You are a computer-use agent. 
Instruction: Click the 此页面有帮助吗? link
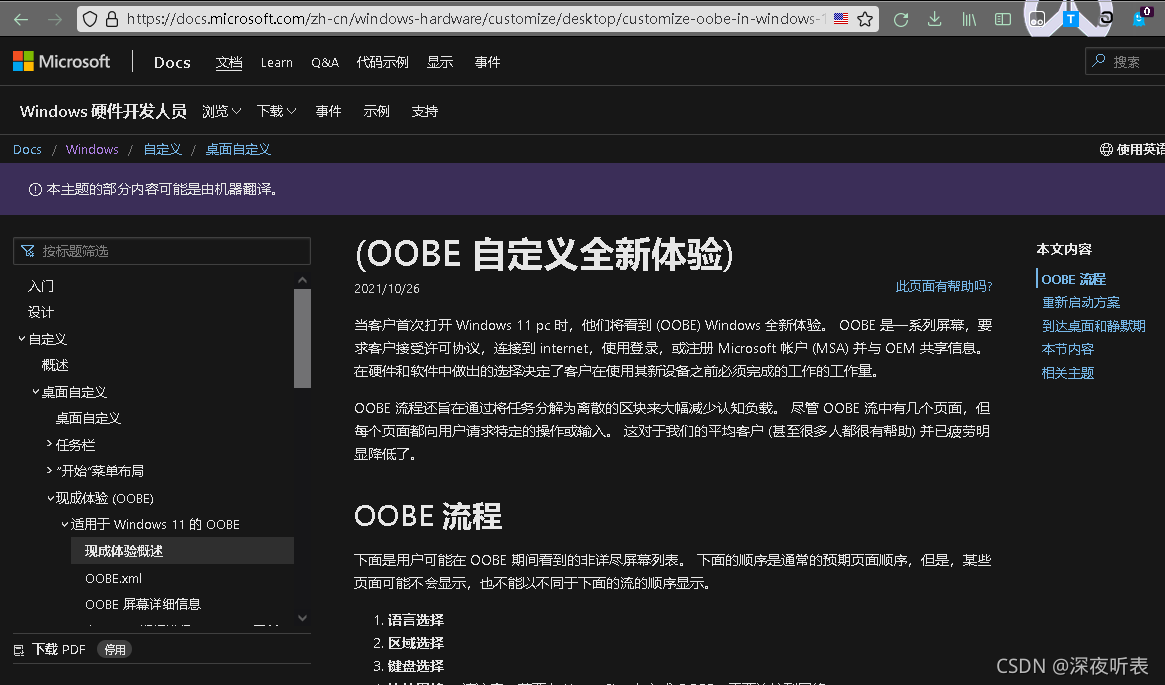pos(944,286)
